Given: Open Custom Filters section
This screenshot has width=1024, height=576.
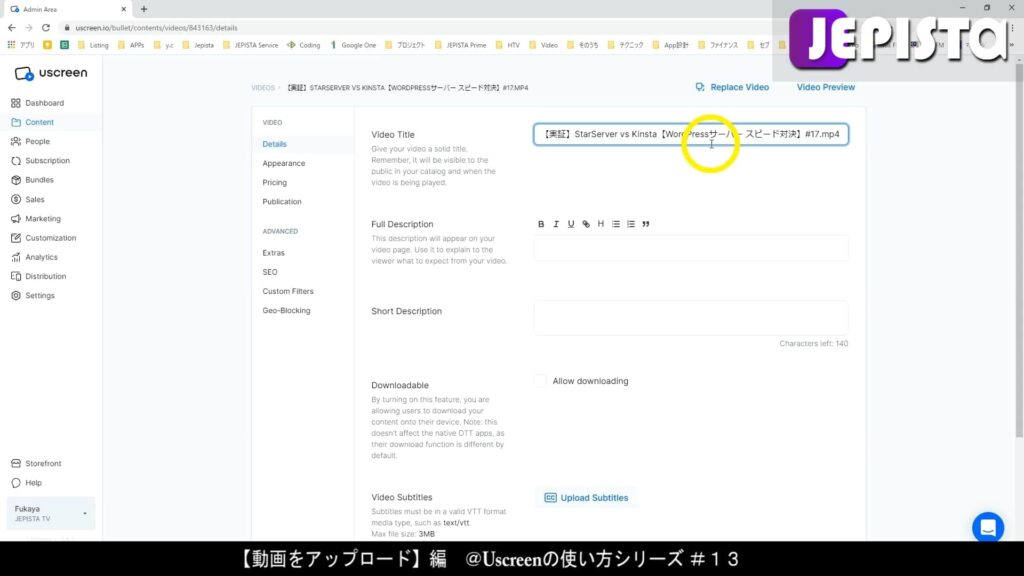Looking at the screenshot, I should 287,291.
